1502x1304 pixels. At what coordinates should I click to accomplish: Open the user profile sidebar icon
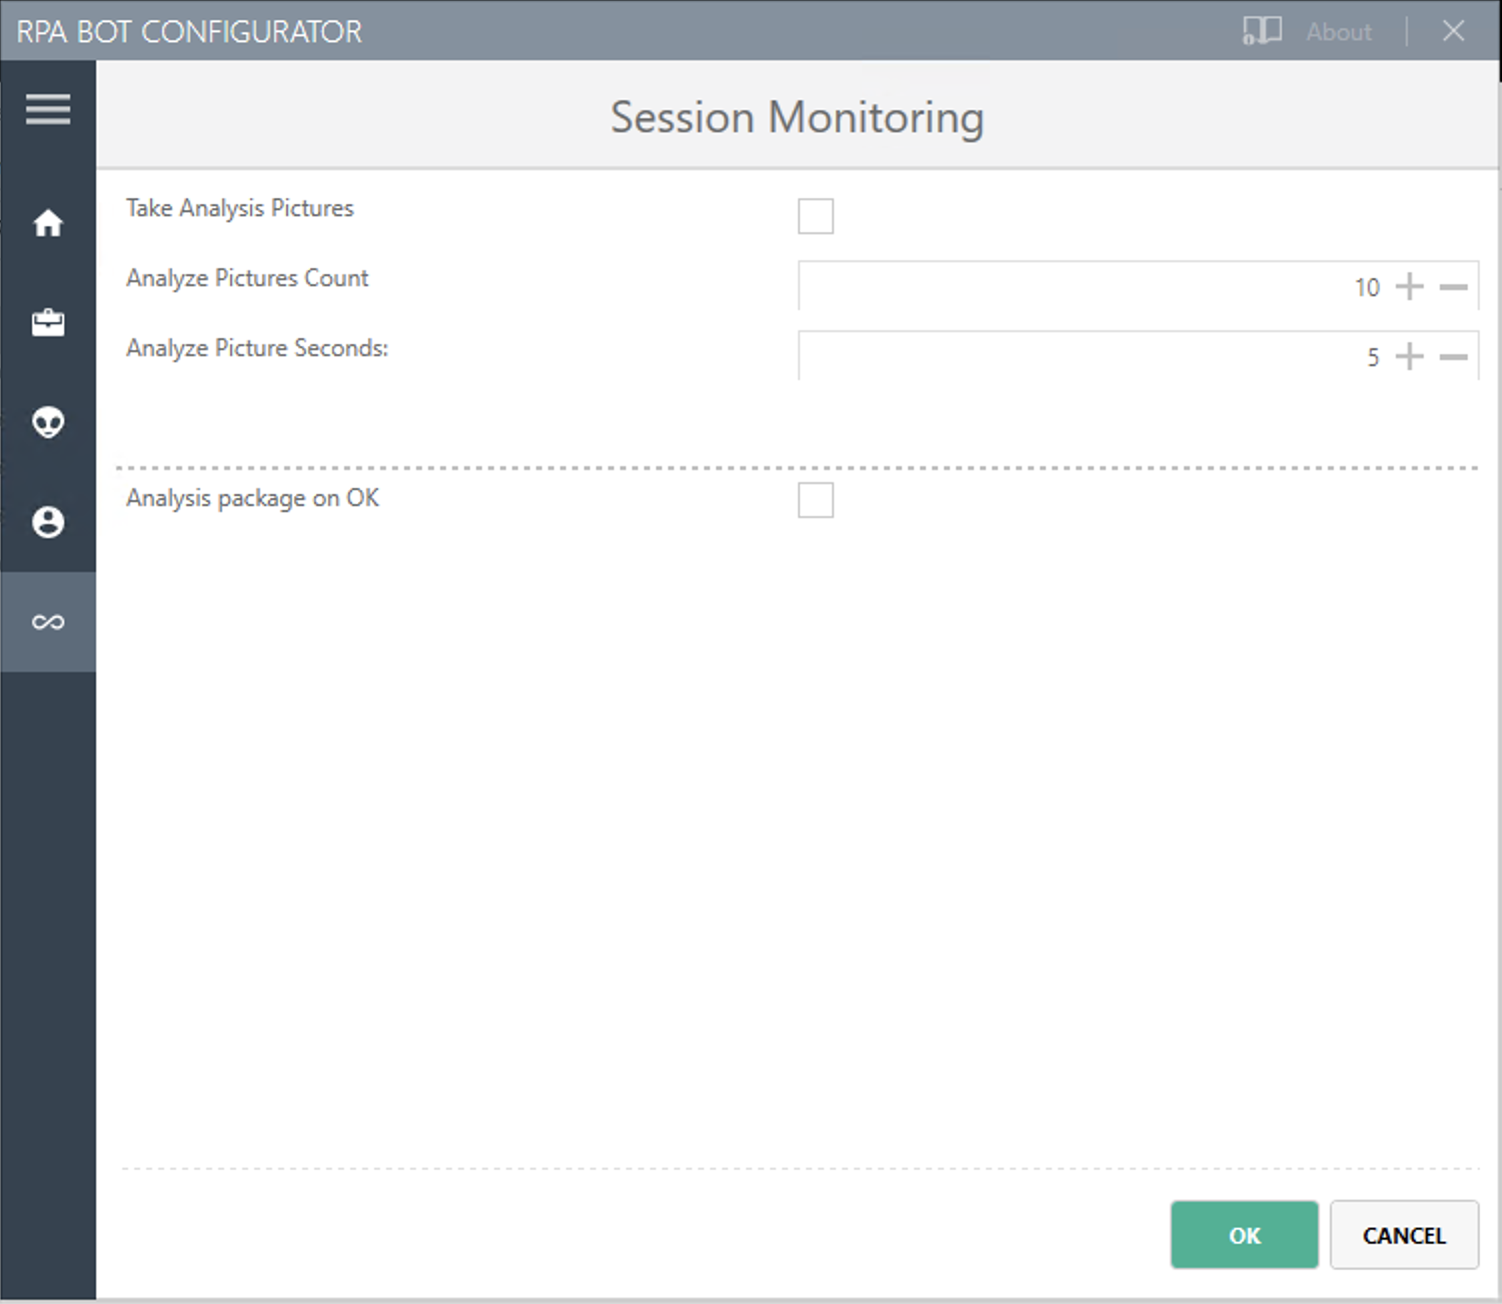tap(47, 522)
